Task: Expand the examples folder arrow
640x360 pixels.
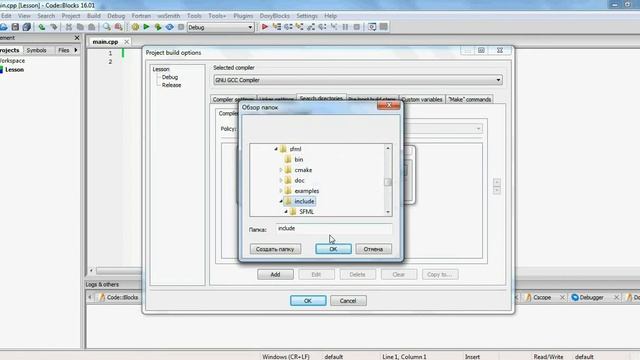Action: click(x=281, y=191)
